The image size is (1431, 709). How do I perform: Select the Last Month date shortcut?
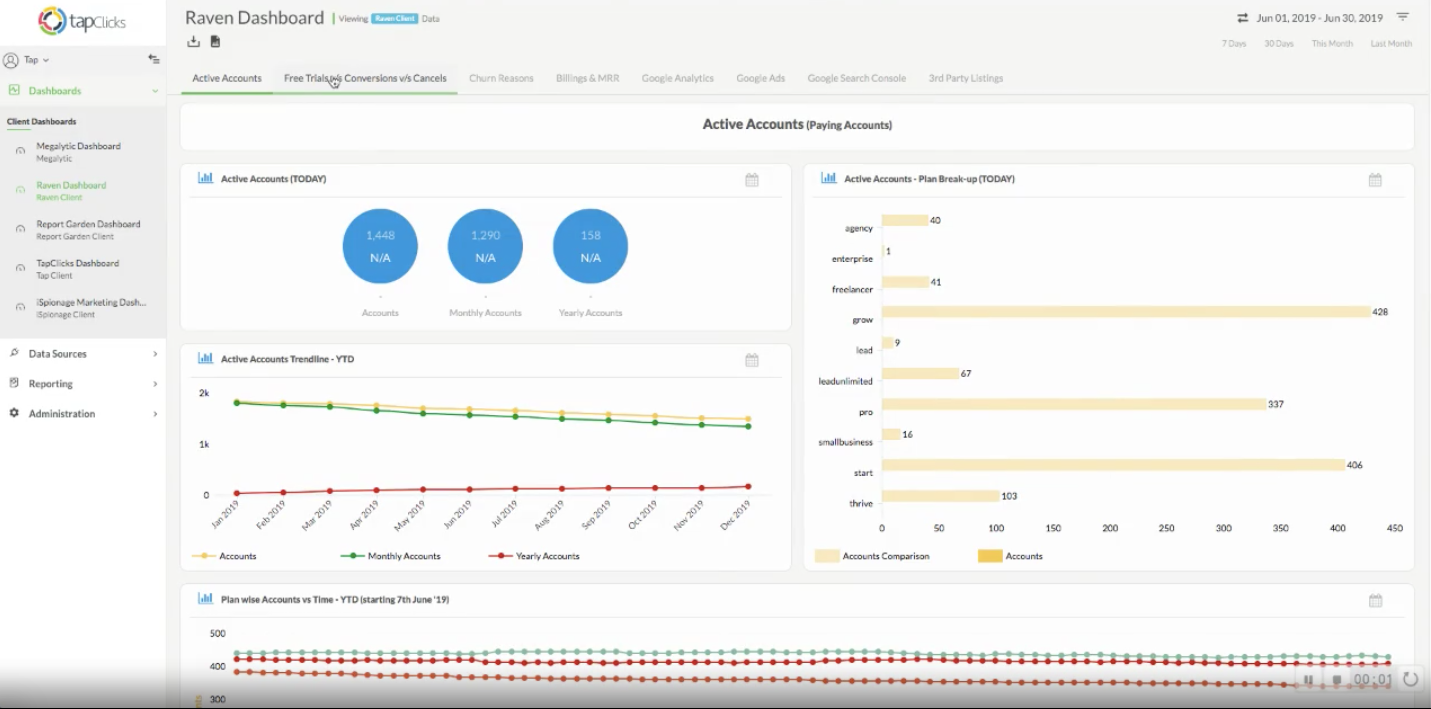[x=1391, y=44]
